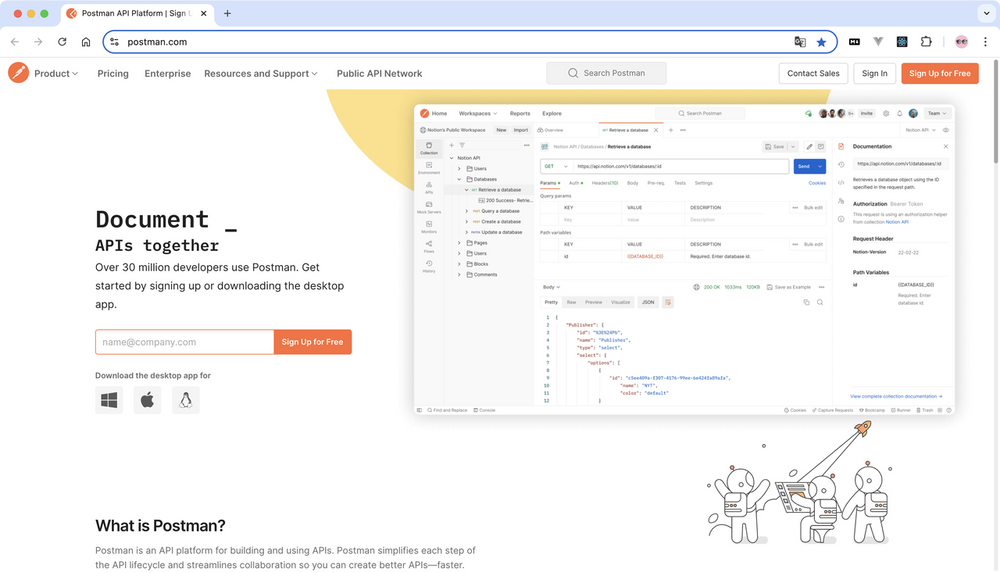Viewport: 1000px width, 573px height.
Task: Open a new browser tab
Action: (x=227, y=14)
